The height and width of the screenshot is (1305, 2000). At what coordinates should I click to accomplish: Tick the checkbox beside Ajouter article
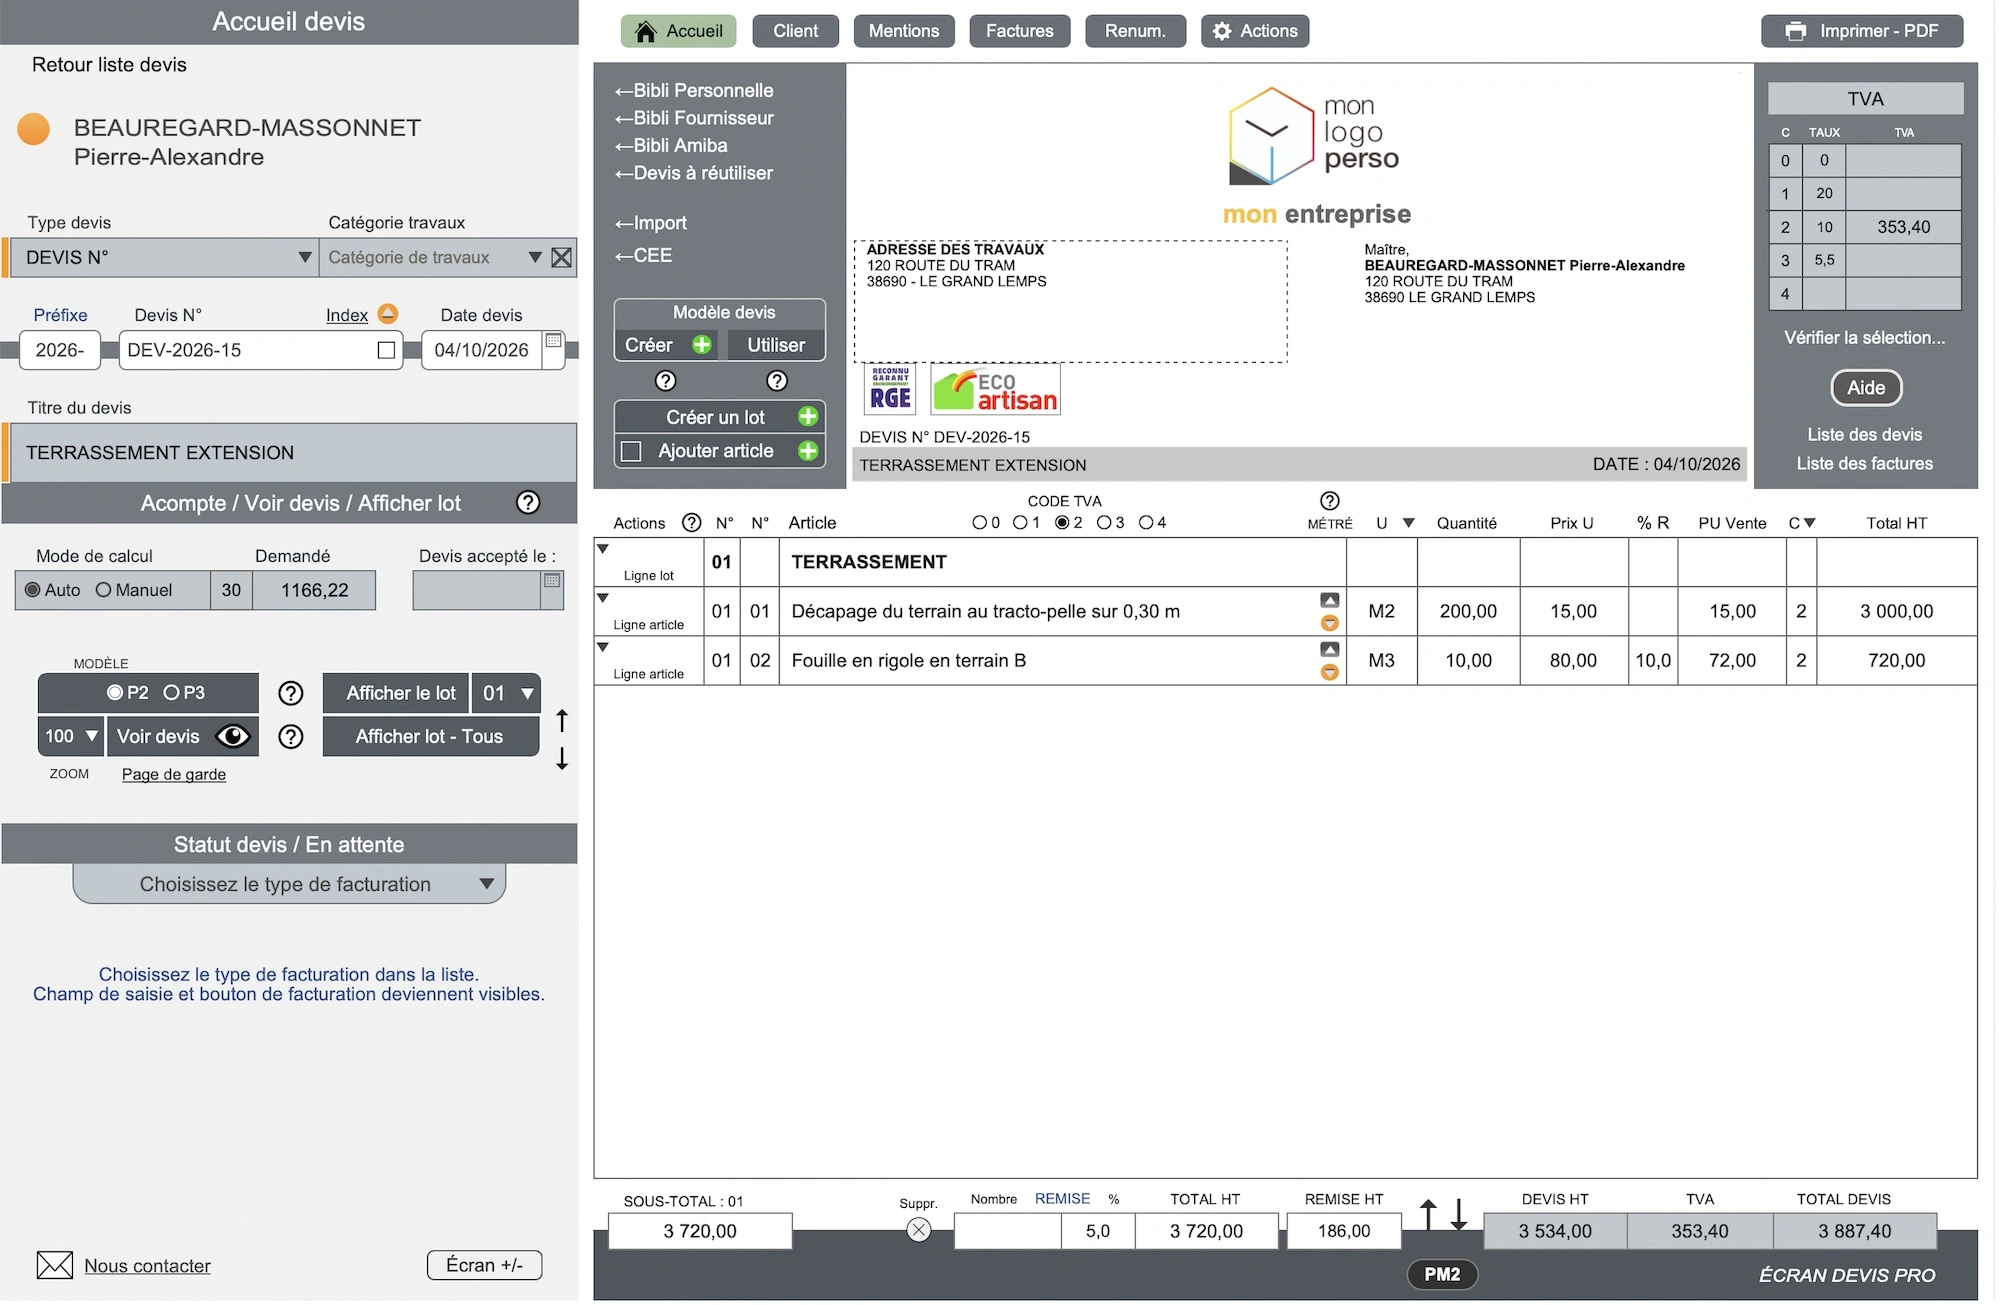pos(631,452)
